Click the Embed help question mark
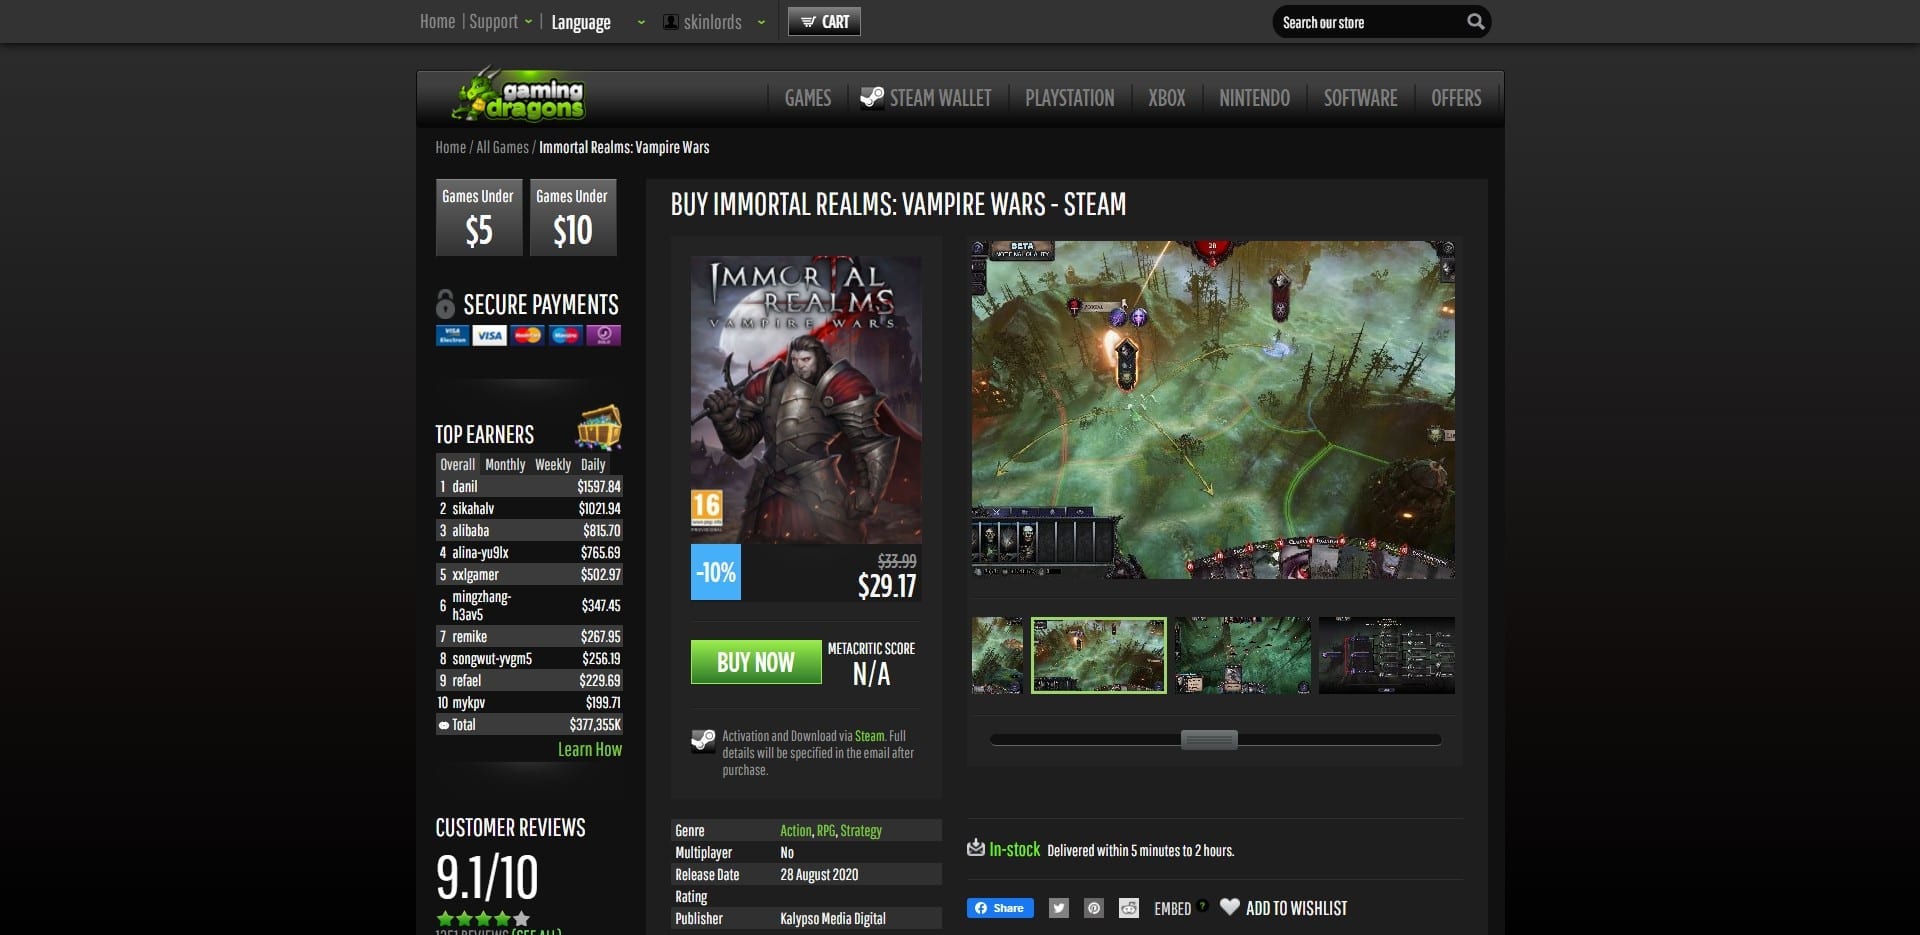 [1202, 906]
